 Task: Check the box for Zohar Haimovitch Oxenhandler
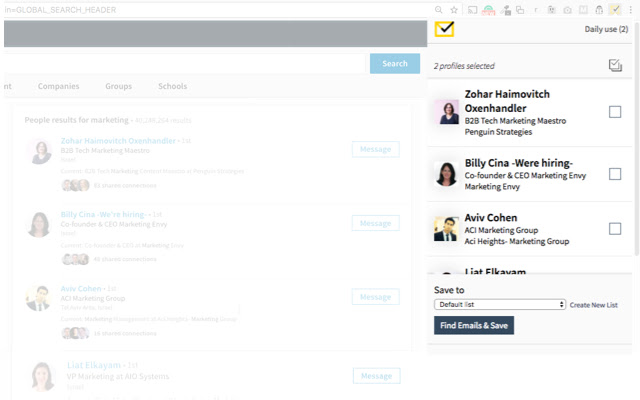coord(615,112)
